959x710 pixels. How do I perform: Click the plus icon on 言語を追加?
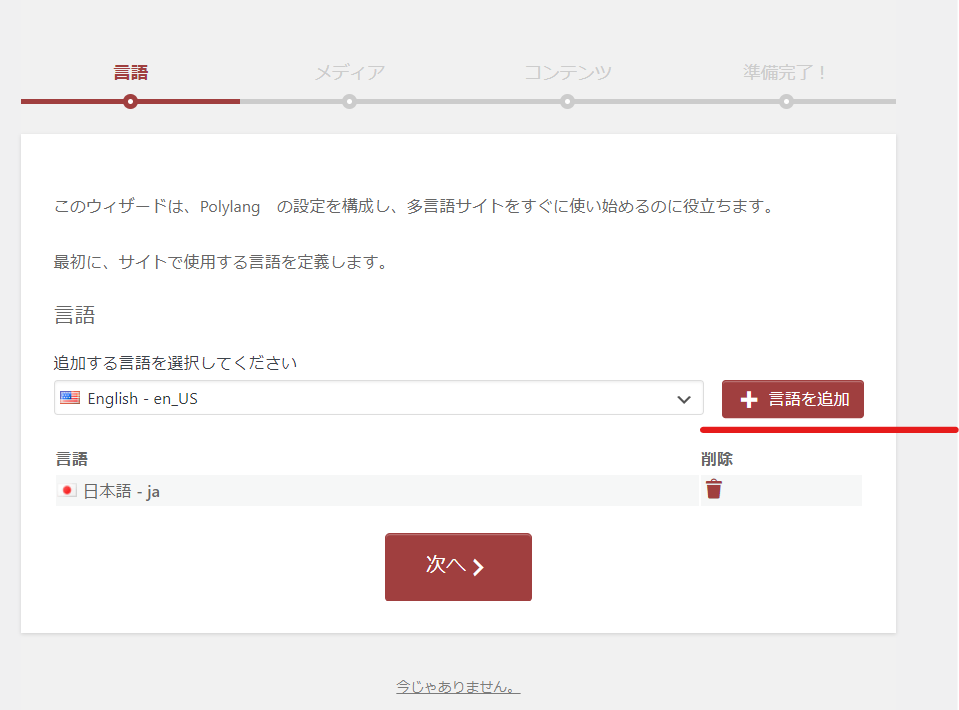pyautogui.click(x=749, y=399)
